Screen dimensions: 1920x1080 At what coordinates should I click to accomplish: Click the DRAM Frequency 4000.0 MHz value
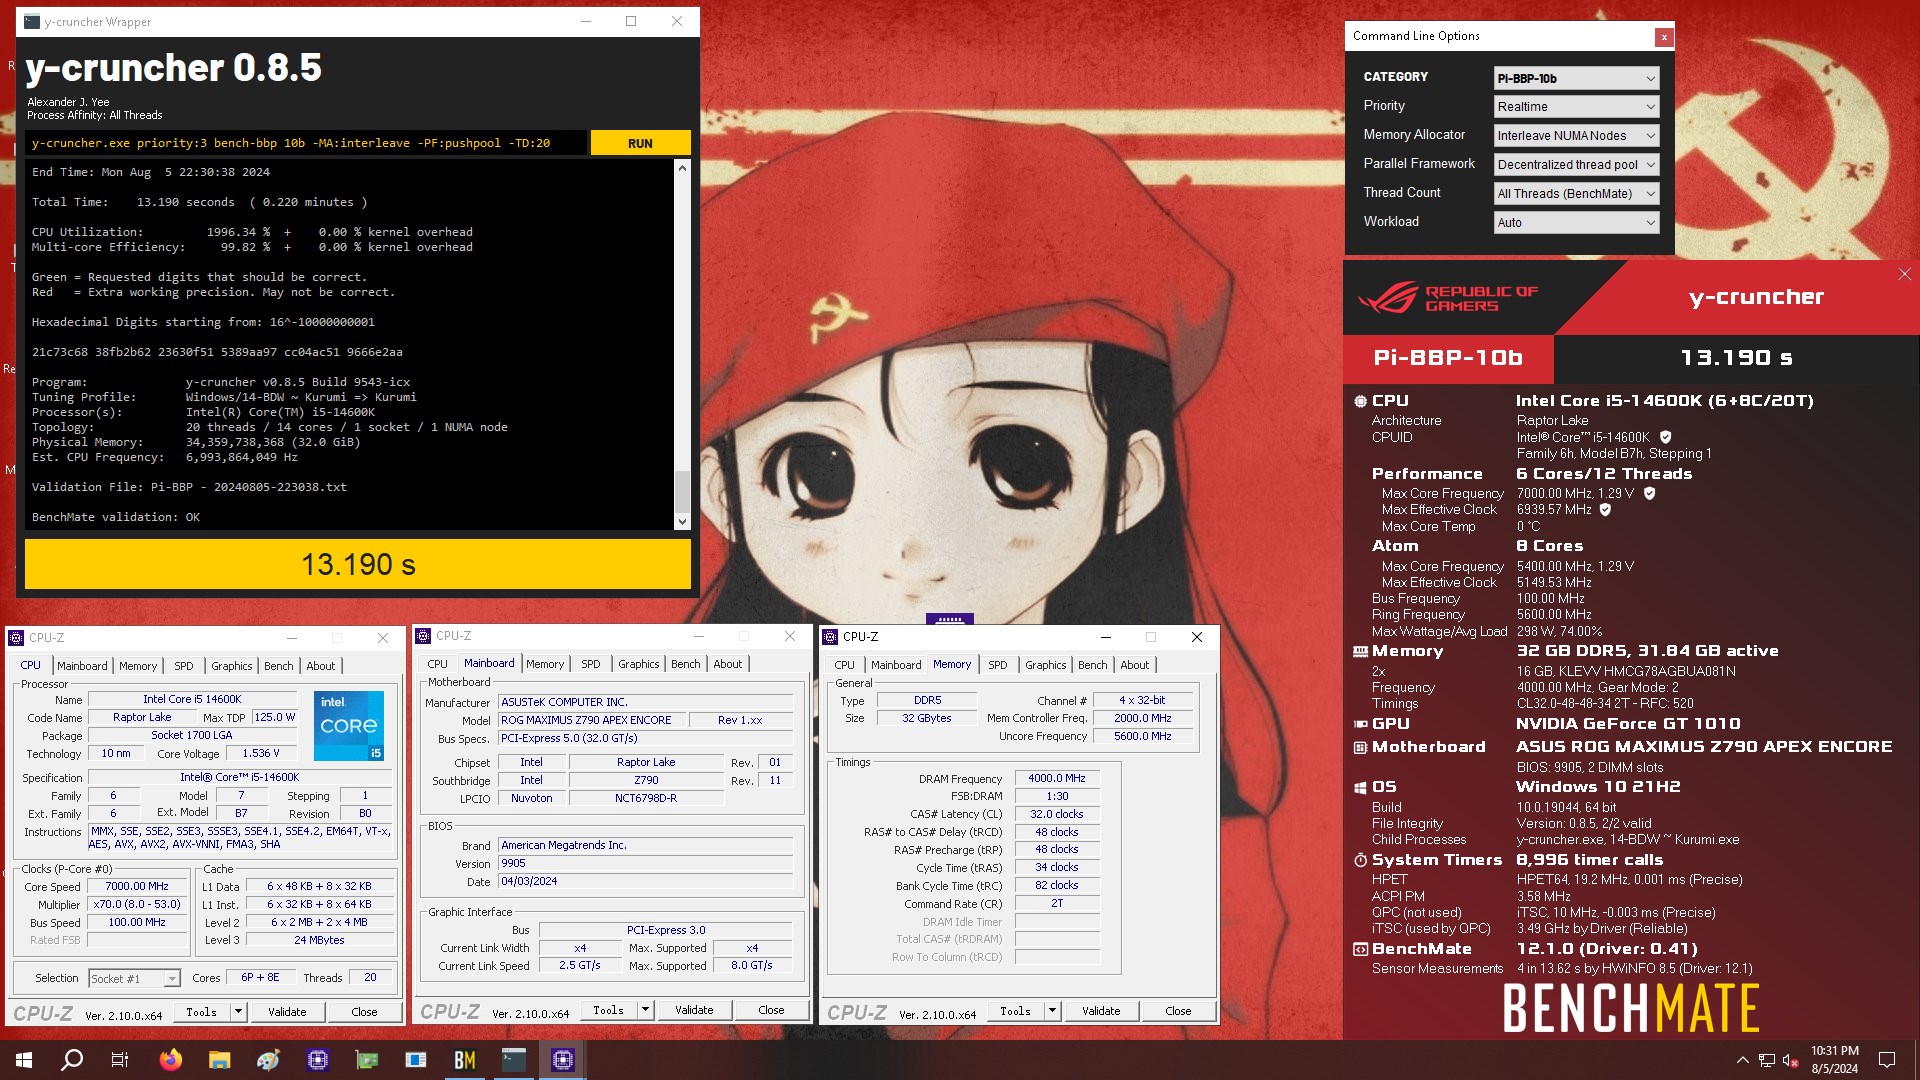pyautogui.click(x=1057, y=778)
